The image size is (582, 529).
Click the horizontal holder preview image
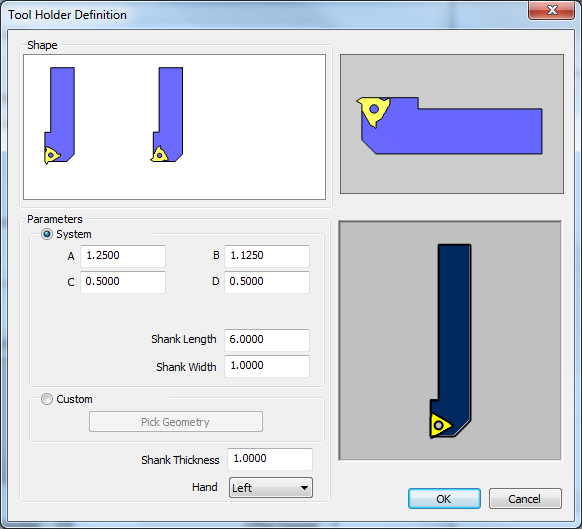point(452,124)
